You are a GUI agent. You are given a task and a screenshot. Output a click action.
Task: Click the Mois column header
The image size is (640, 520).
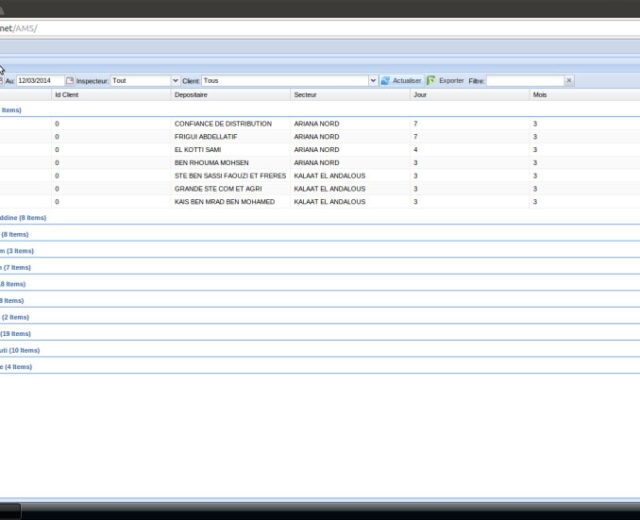click(539, 95)
